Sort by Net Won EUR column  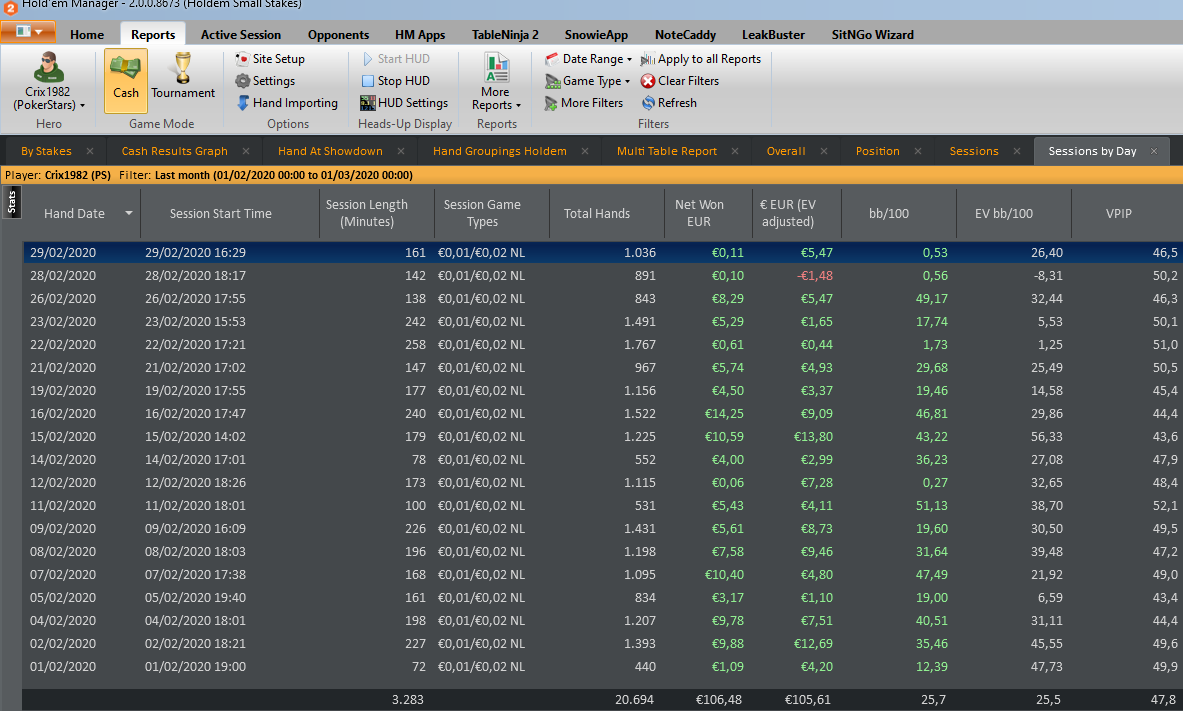pos(699,213)
